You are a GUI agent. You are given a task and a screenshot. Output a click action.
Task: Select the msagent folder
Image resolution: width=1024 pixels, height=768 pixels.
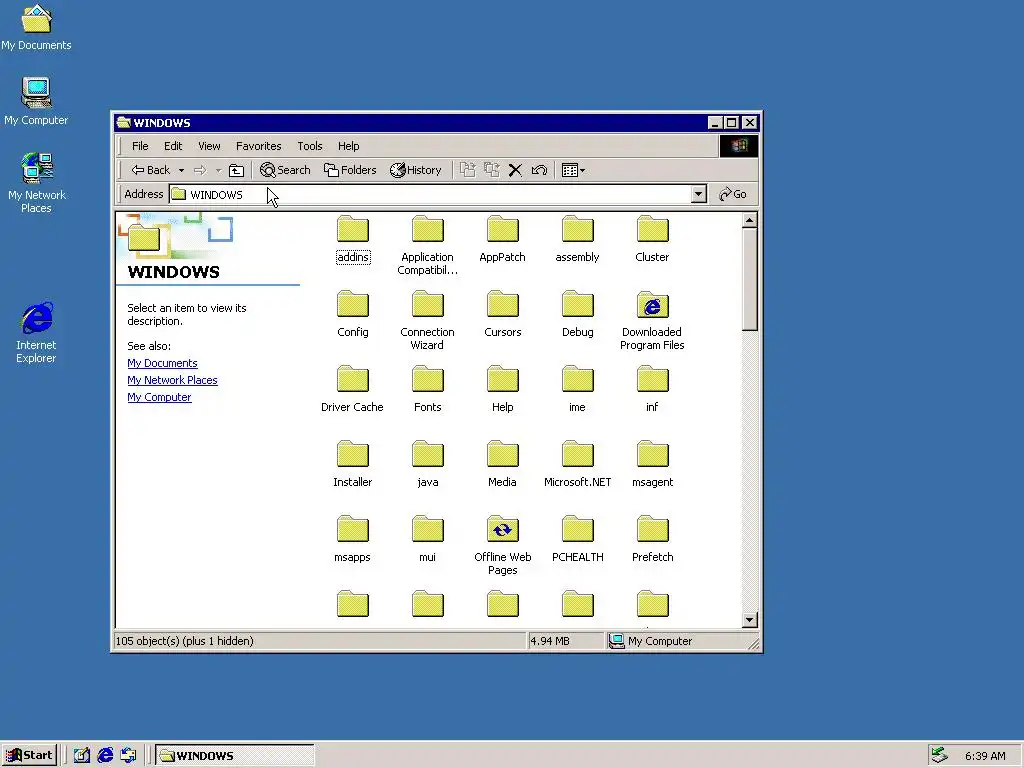point(652,465)
